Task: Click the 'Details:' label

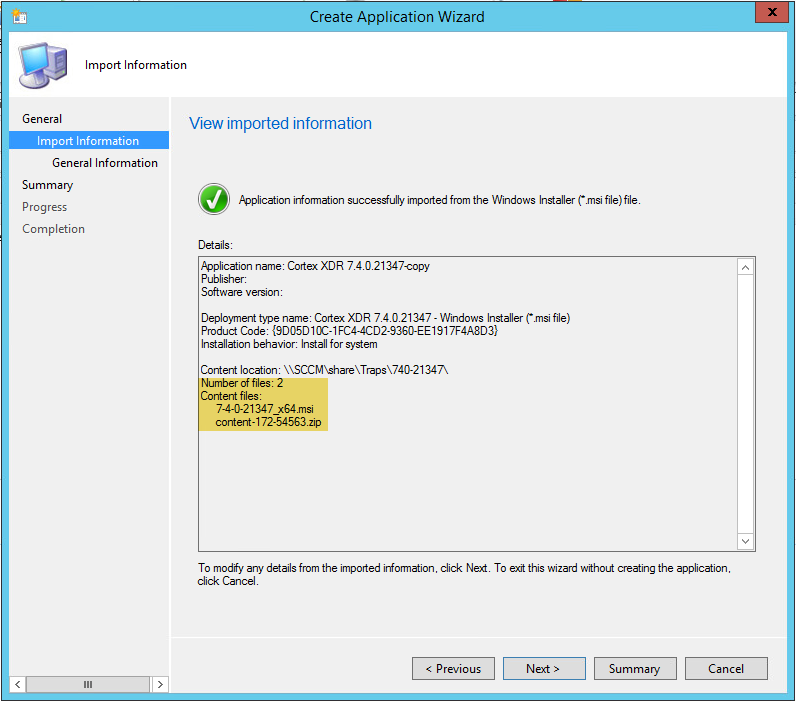Action: 215,245
